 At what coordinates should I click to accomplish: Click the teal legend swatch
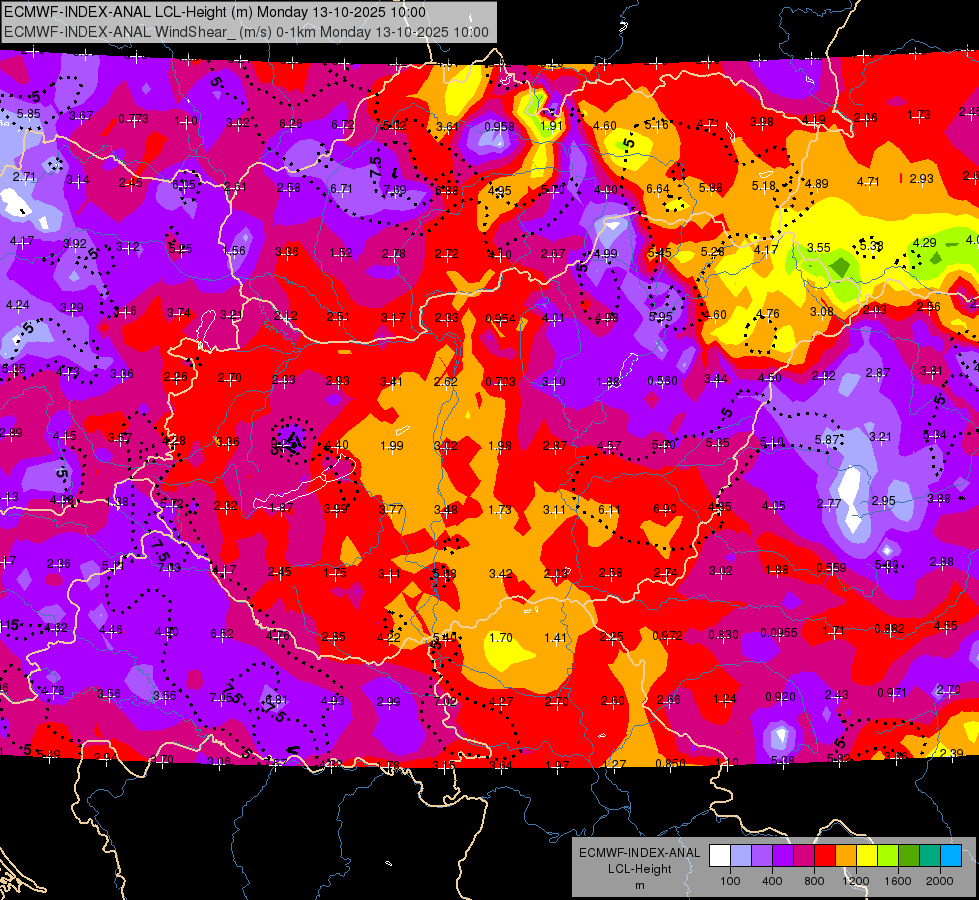930,856
